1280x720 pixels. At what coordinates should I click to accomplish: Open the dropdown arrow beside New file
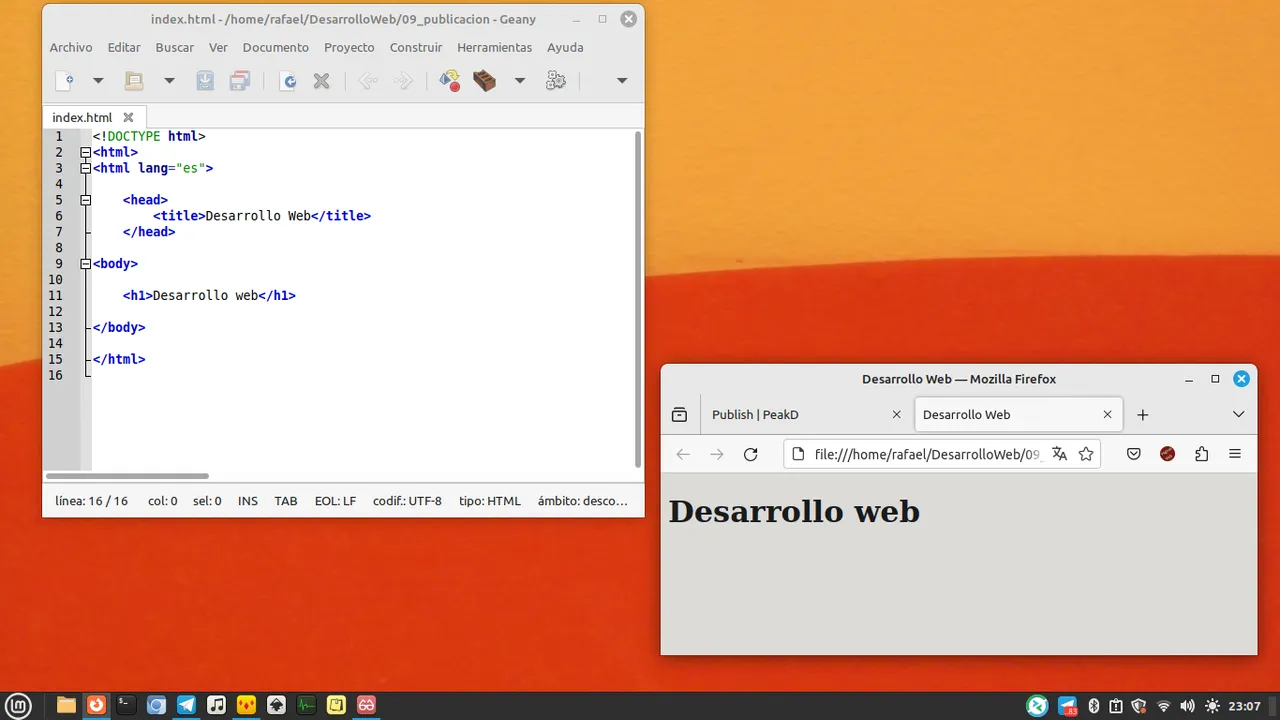[98, 81]
